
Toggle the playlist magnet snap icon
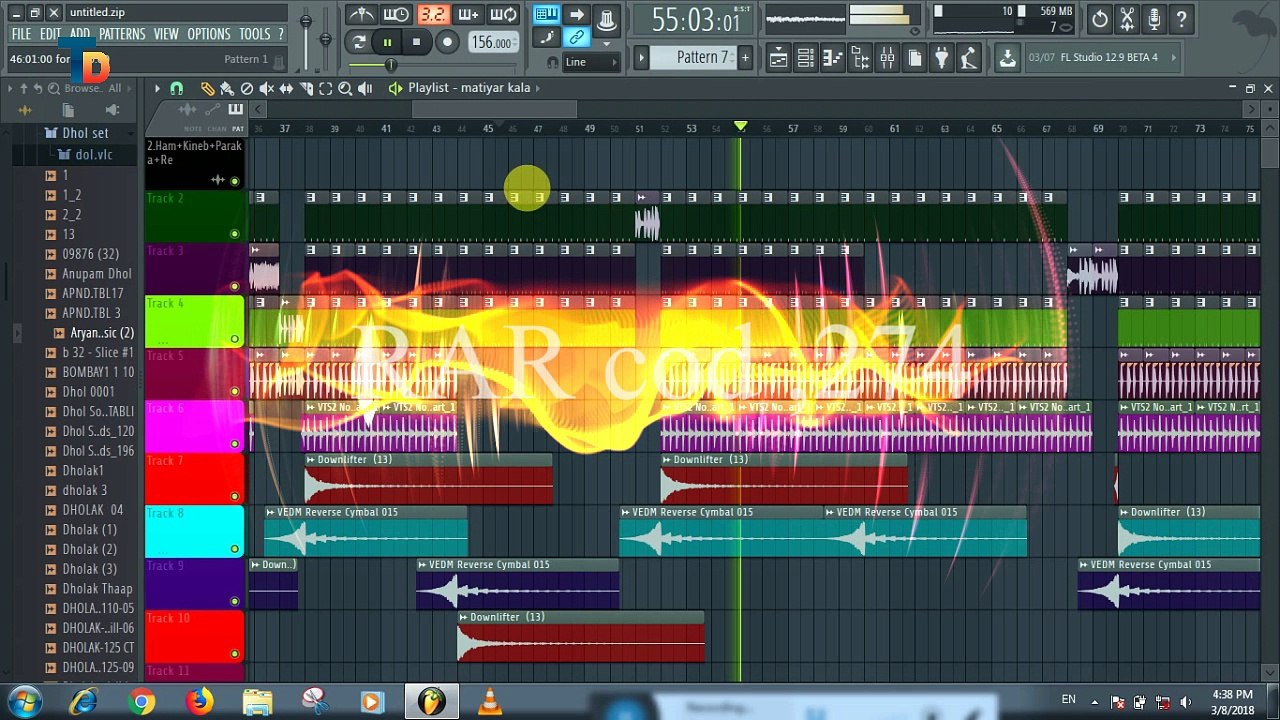[177, 88]
